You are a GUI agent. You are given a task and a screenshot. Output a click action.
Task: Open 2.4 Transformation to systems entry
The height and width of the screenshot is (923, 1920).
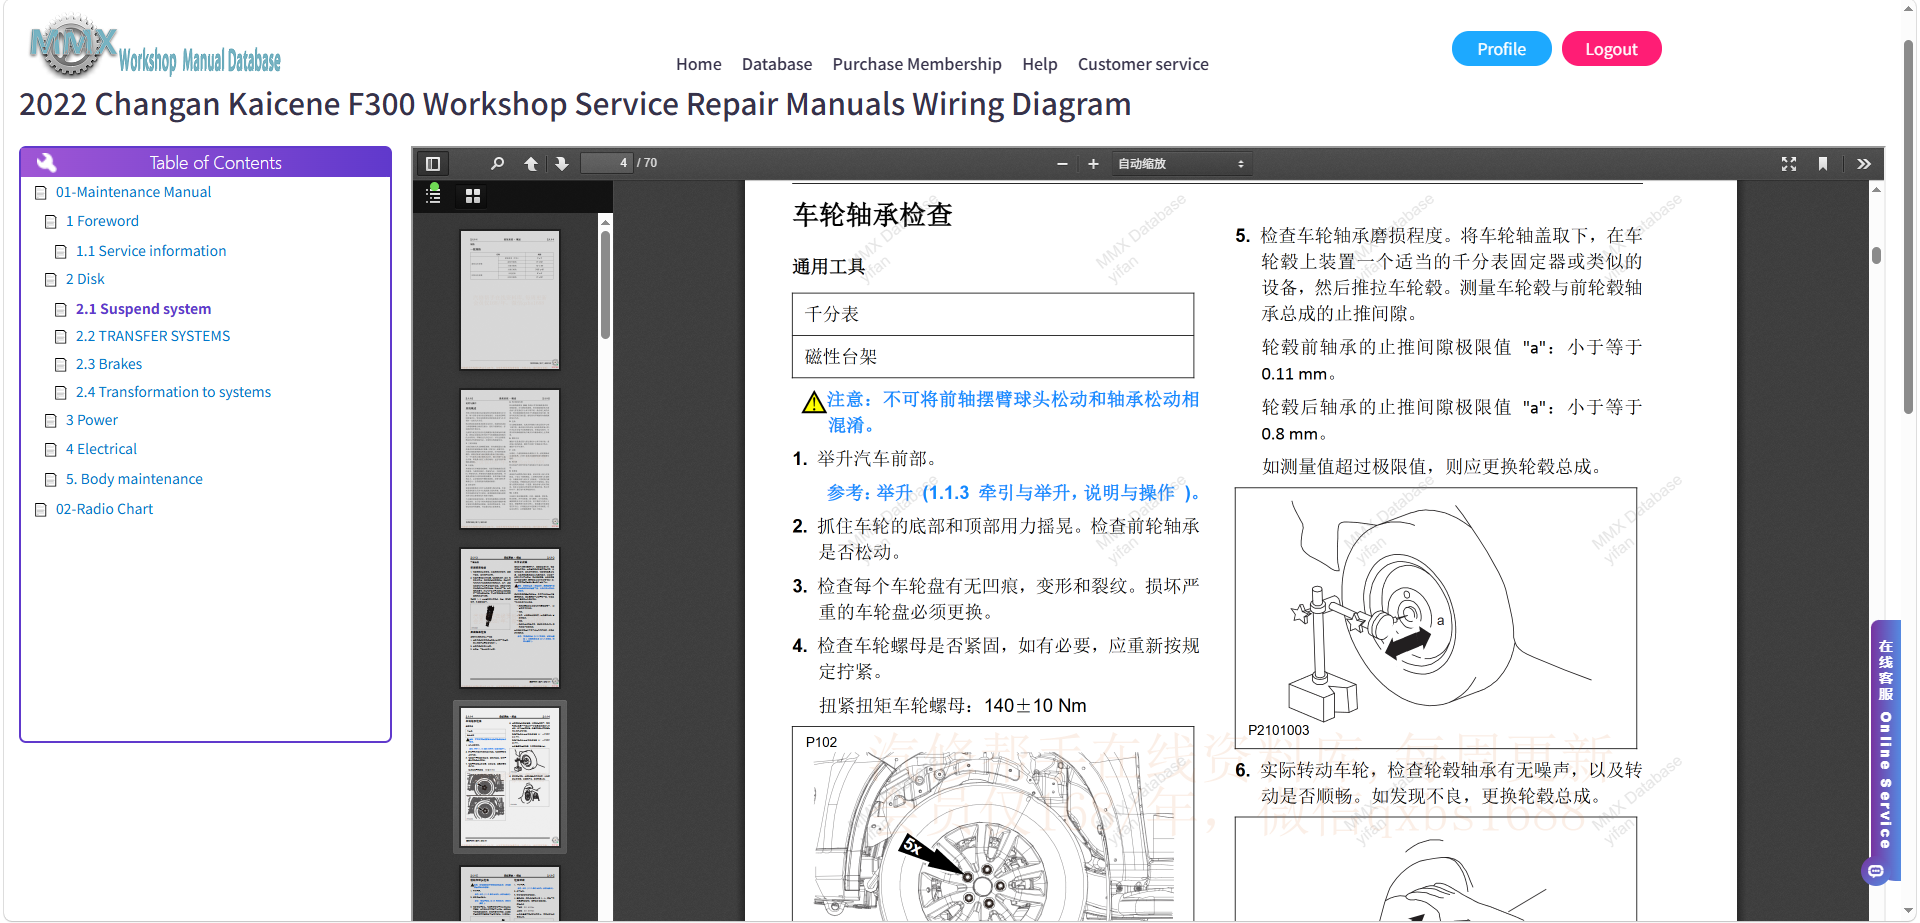click(x=173, y=392)
